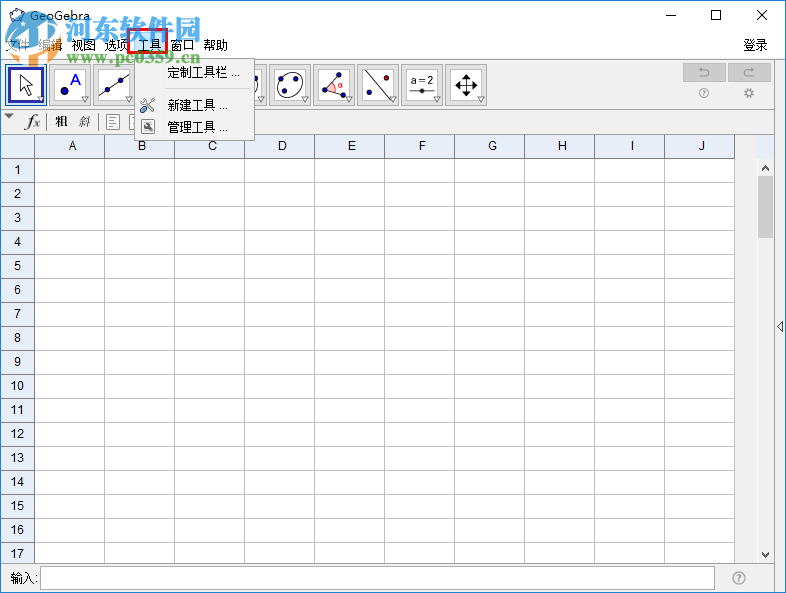Select row 5 header

pos(18,266)
